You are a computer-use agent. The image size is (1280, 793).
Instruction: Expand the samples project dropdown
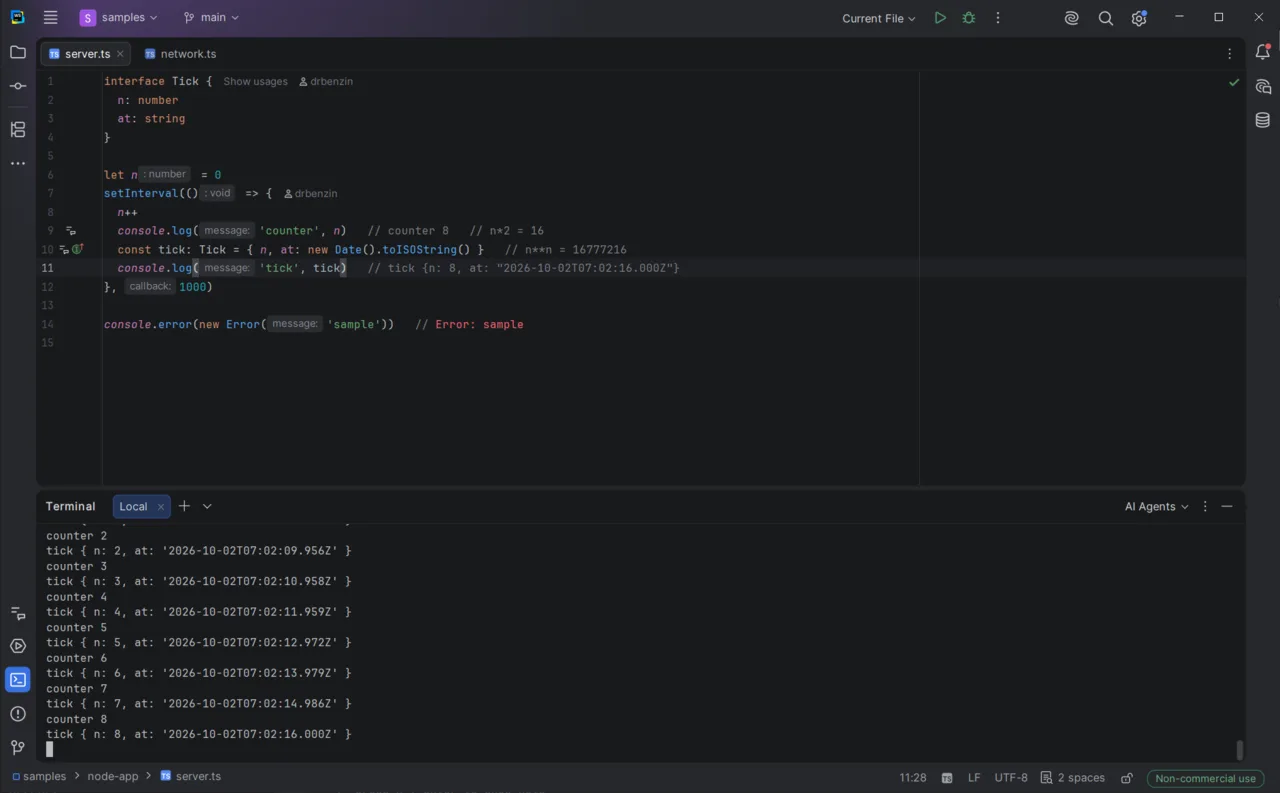pyautogui.click(x=119, y=18)
